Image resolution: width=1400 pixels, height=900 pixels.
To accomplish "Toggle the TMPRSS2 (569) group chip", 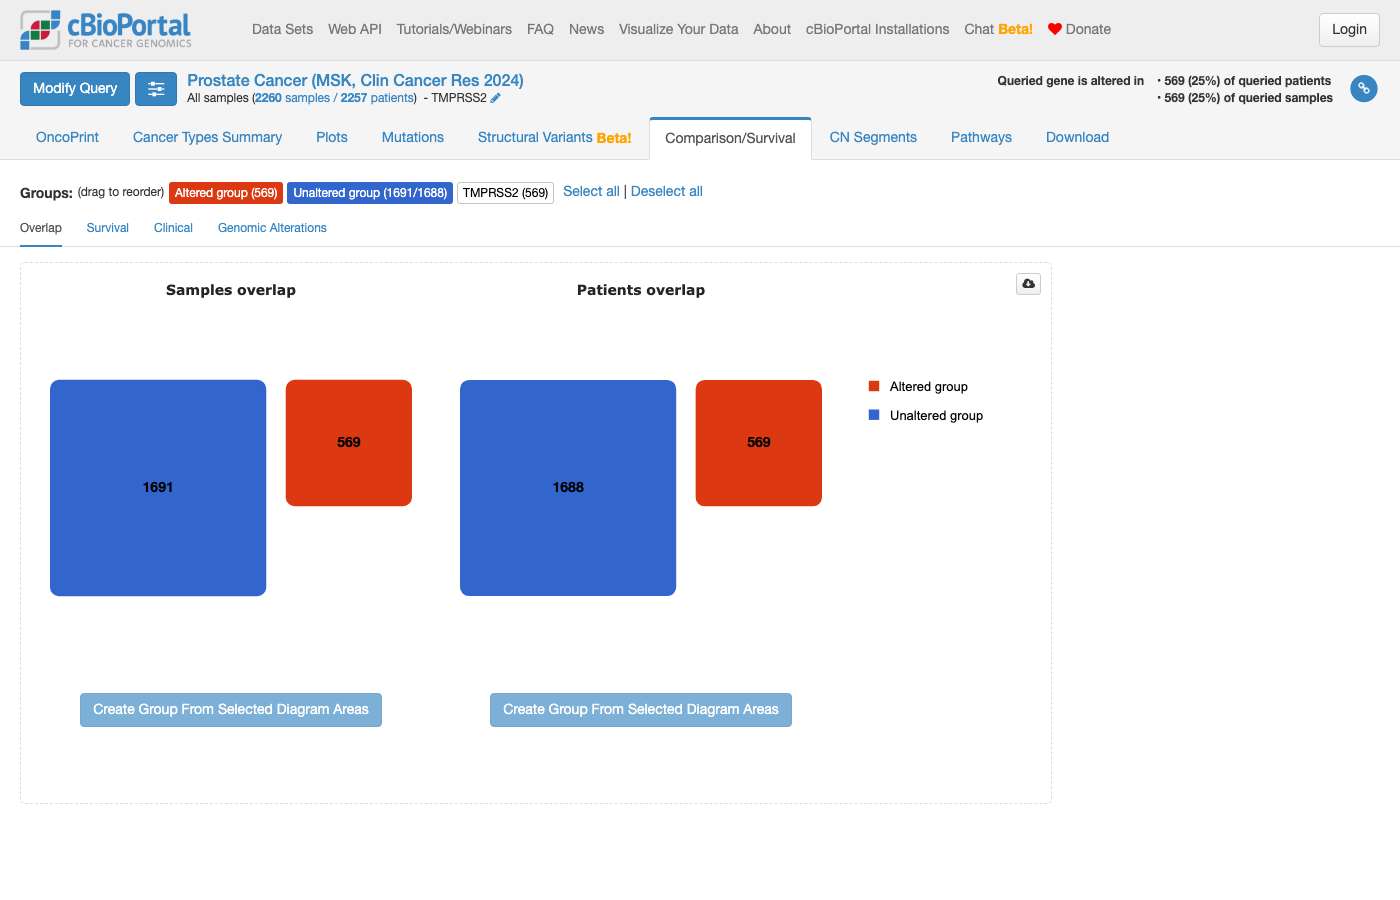I will pos(505,193).
